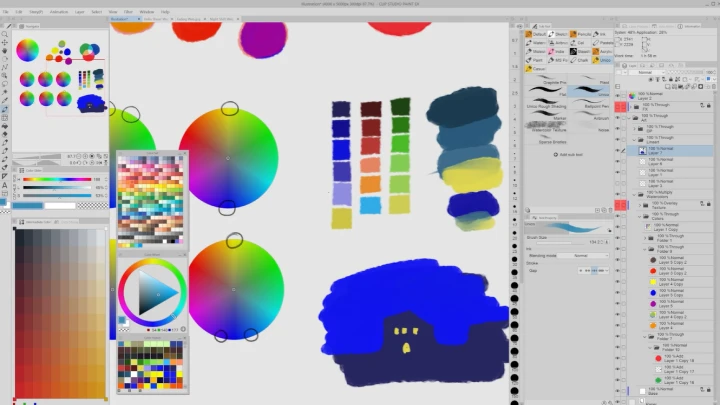
Task: Switch to the Information panel tab
Action: [690, 26]
